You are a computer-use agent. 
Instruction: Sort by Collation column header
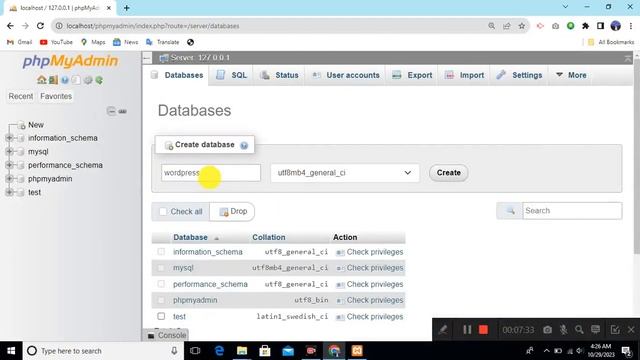(x=269, y=237)
